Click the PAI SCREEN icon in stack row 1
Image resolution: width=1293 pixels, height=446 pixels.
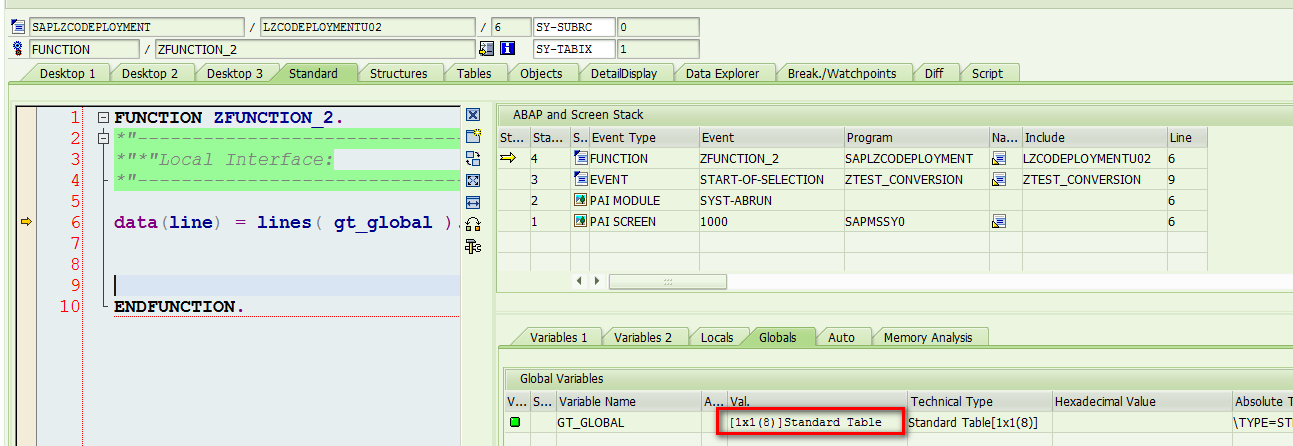click(581, 221)
